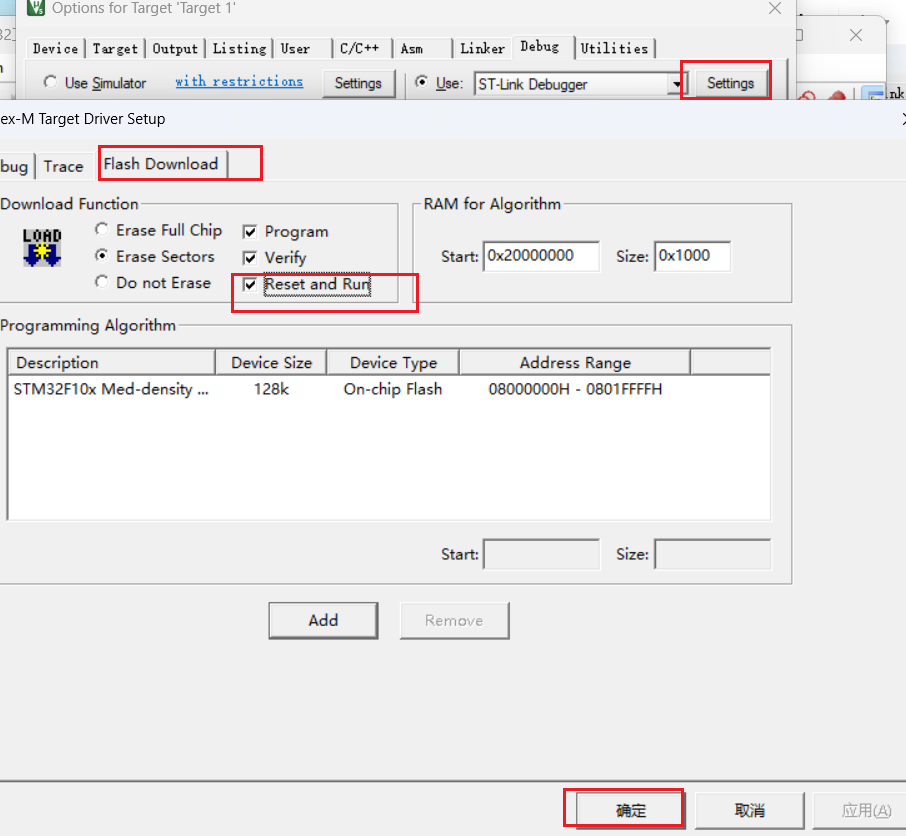Click the Add algorithm button

[323, 621]
